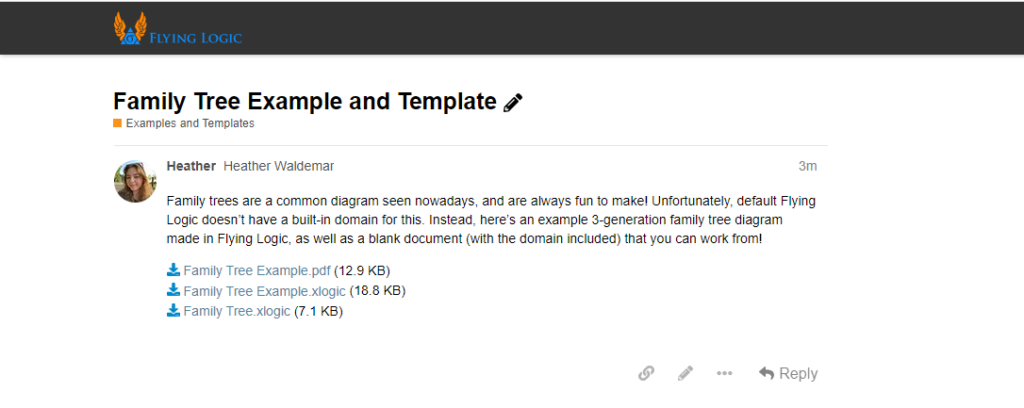Edit topic title using the pencil icon beside it

coord(513,102)
